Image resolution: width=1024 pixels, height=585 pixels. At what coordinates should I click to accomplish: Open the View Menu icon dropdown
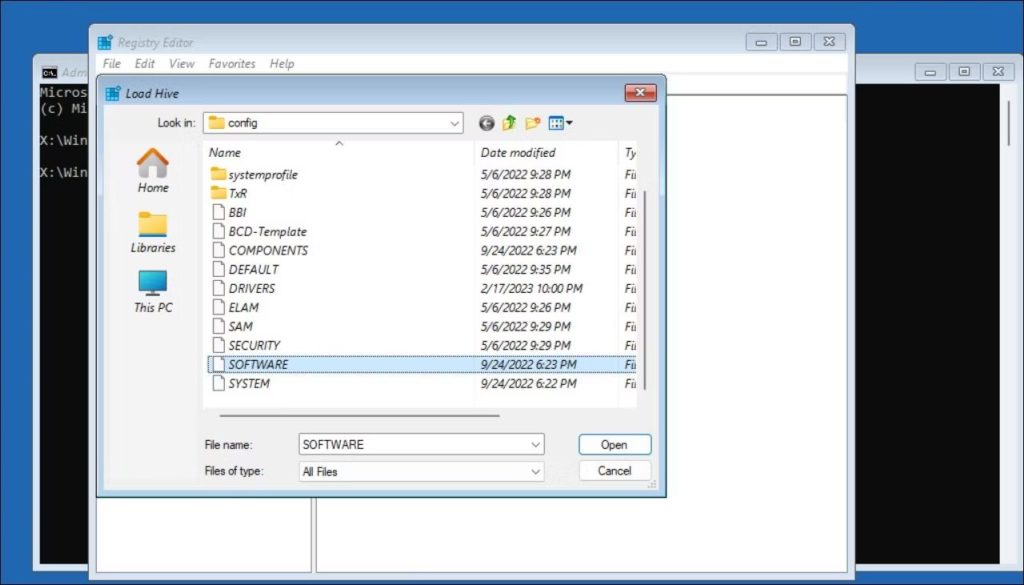tap(560, 123)
